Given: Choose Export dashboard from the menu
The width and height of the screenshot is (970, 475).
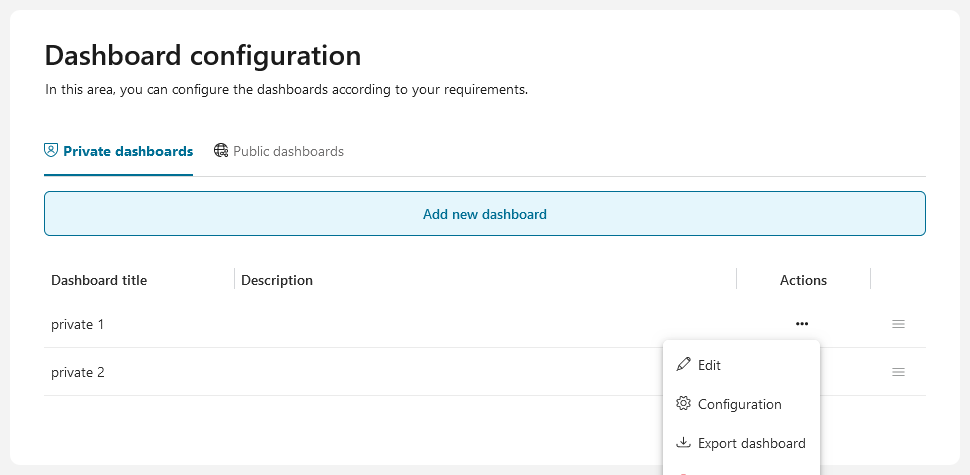Looking at the screenshot, I should pyautogui.click(x=751, y=444).
